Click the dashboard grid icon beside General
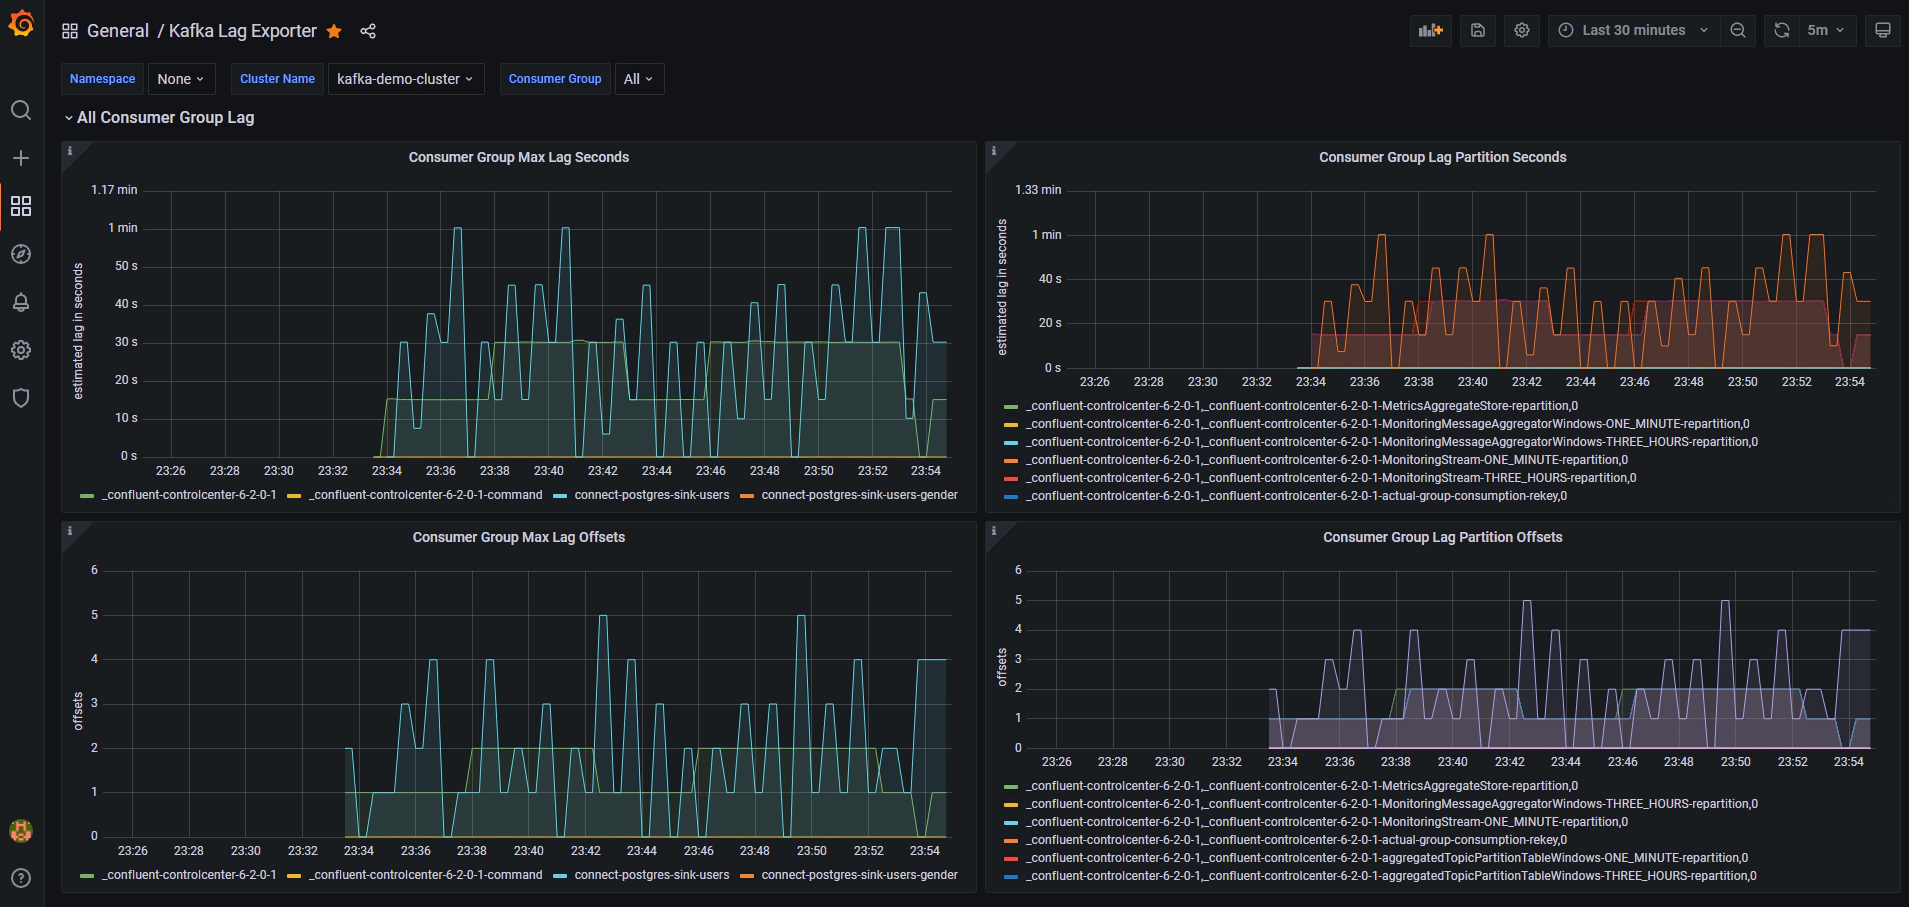This screenshot has width=1909, height=907. (x=70, y=31)
